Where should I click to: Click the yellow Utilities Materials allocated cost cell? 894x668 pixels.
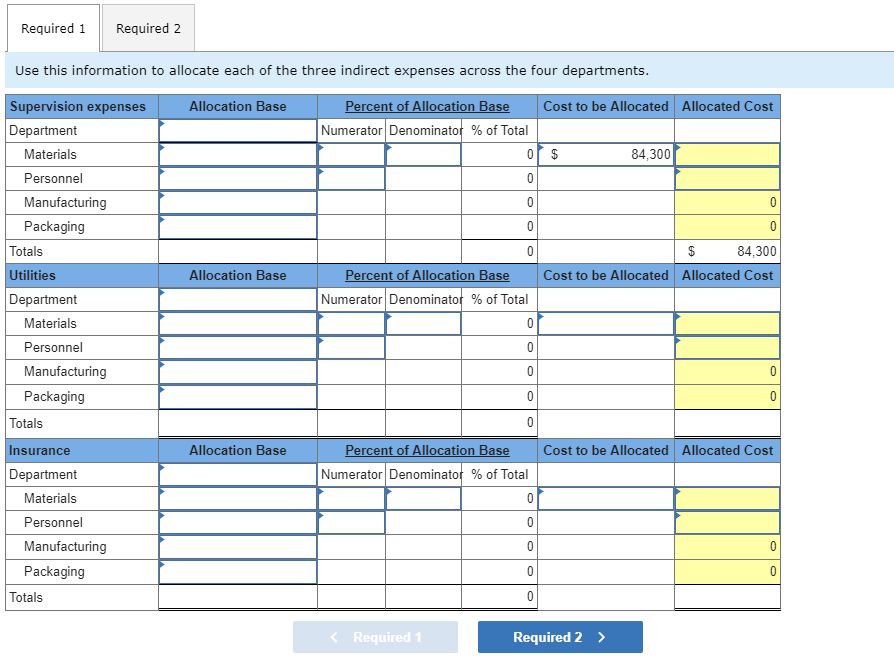727,323
